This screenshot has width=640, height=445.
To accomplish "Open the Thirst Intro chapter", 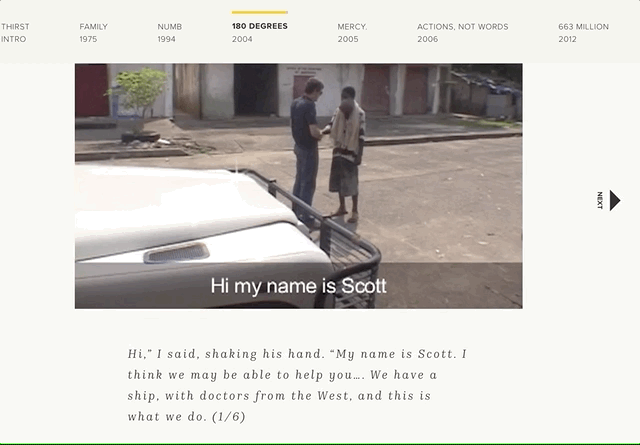I will pyautogui.click(x=15, y=33).
